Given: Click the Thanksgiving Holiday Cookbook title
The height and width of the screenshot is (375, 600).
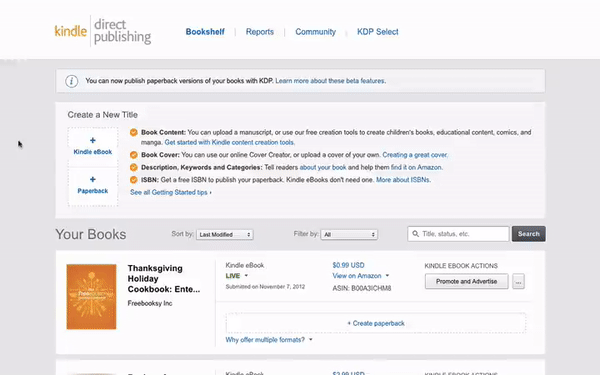Looking at the screenshot, I should pos(164,279).
